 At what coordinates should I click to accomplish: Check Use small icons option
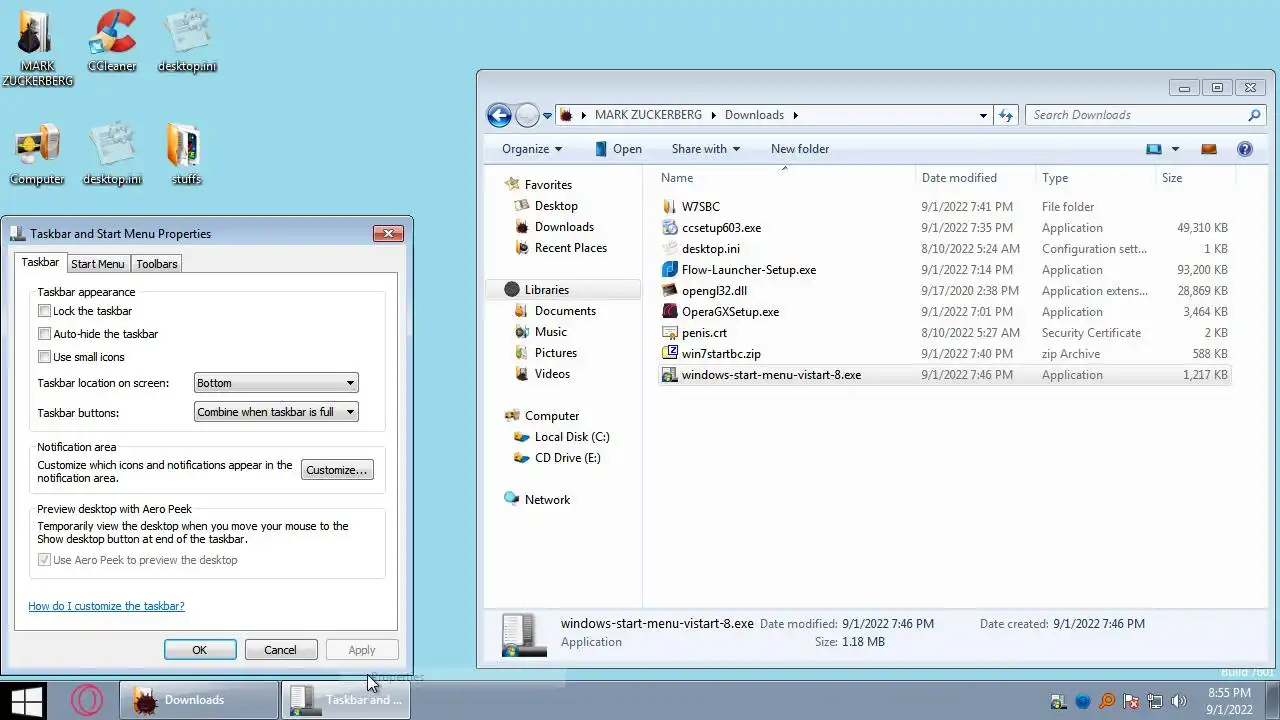[44, 357]
